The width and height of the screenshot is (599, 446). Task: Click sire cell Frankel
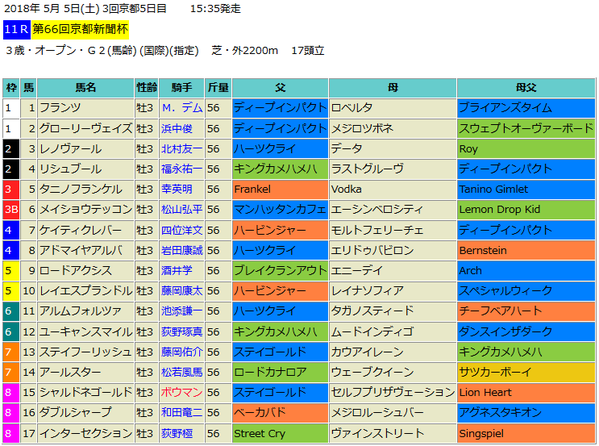pos(280,189)
